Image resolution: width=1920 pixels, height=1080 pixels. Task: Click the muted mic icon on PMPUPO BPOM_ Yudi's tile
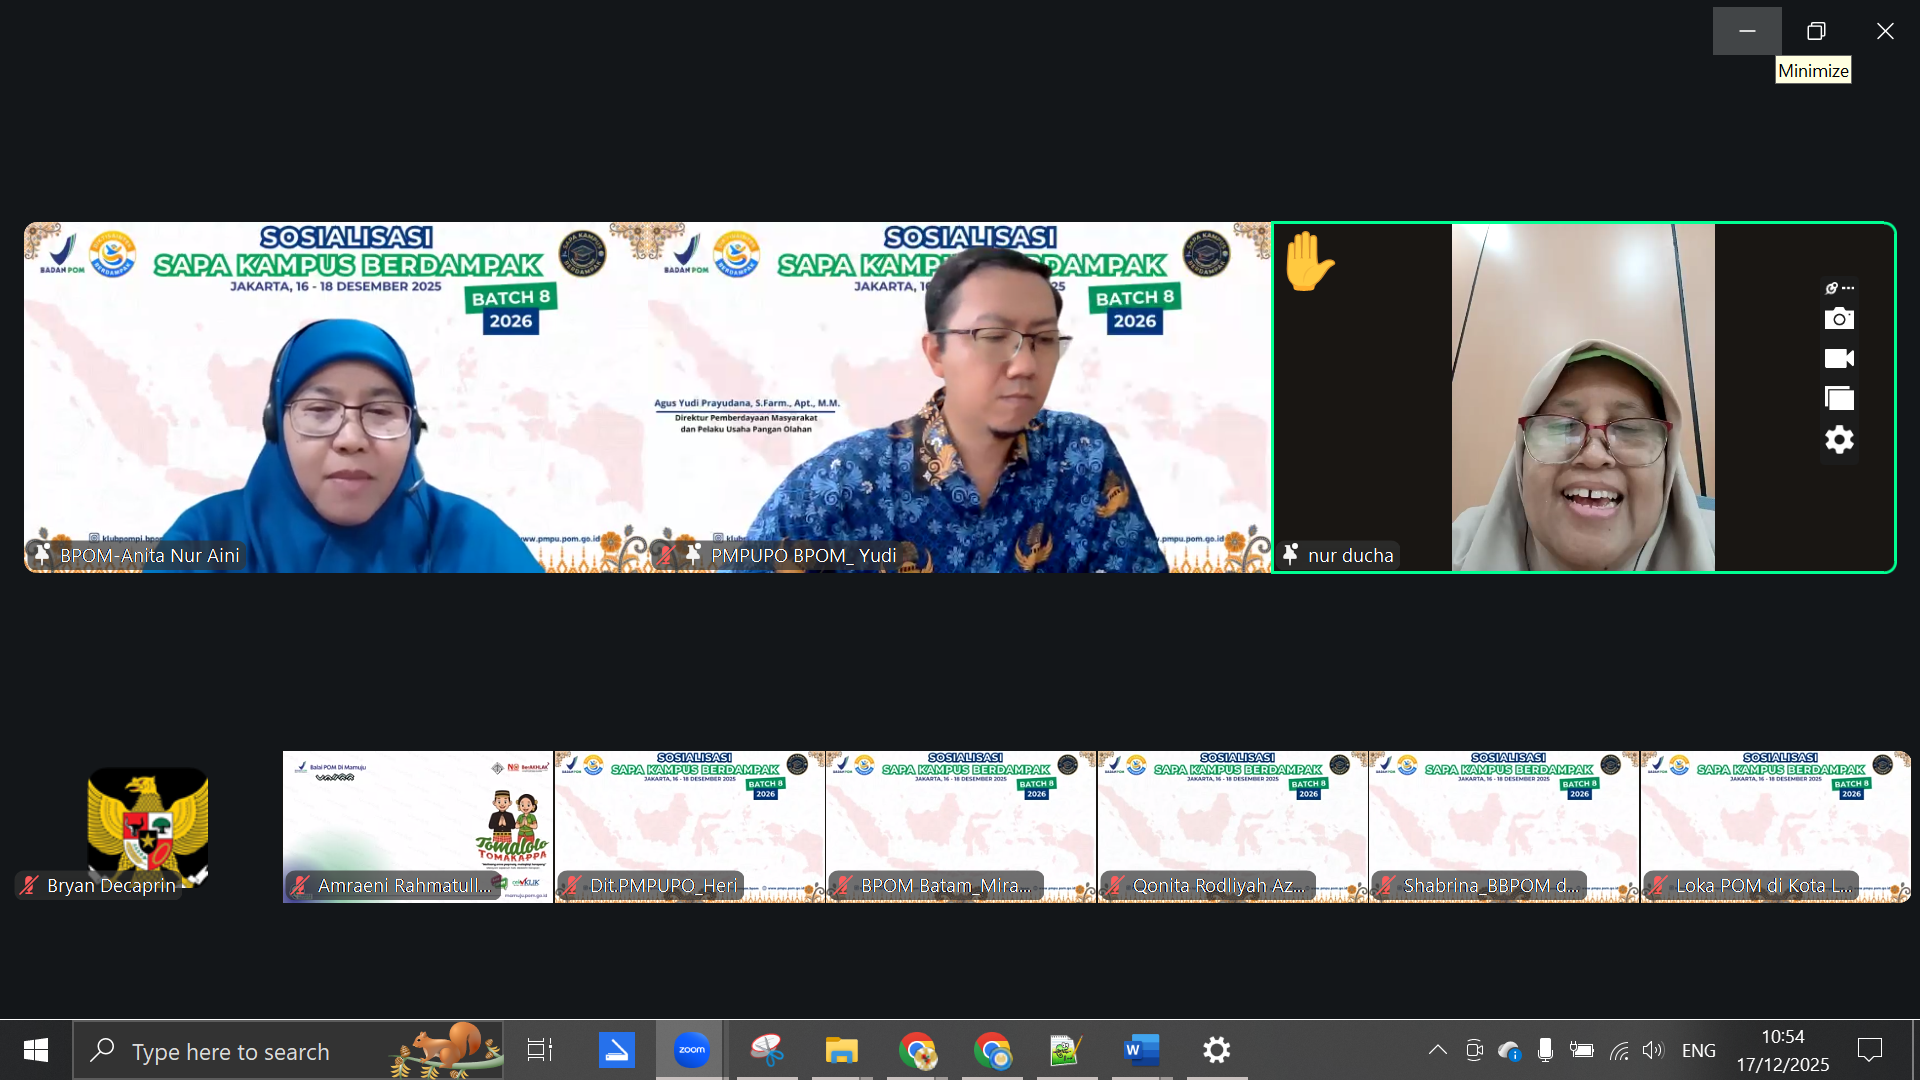(x=666, y=554)
